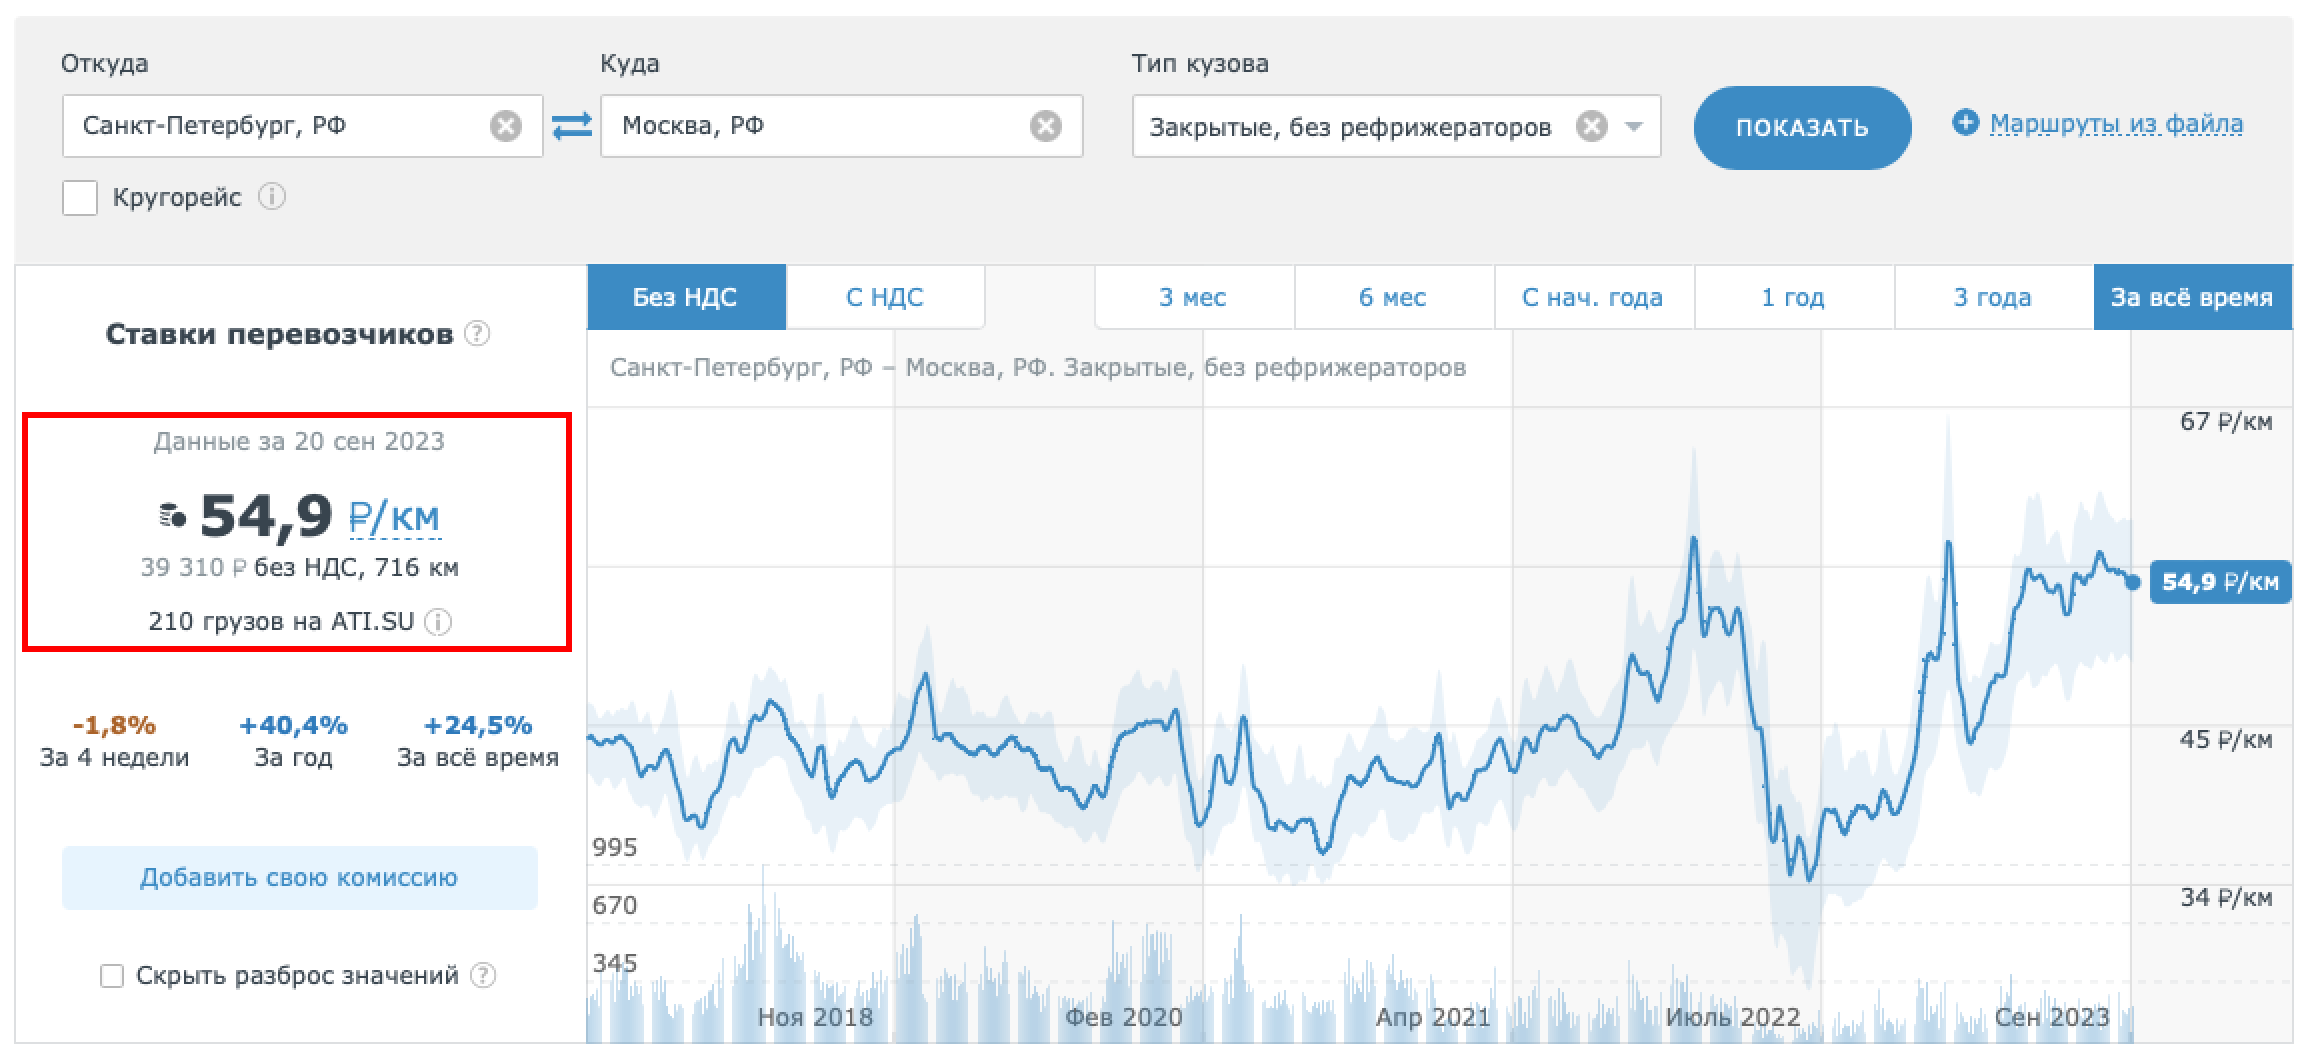This screenshot has width=2307, height=1059.
Task: Select the 3 года period
Action: (1994, 297)
